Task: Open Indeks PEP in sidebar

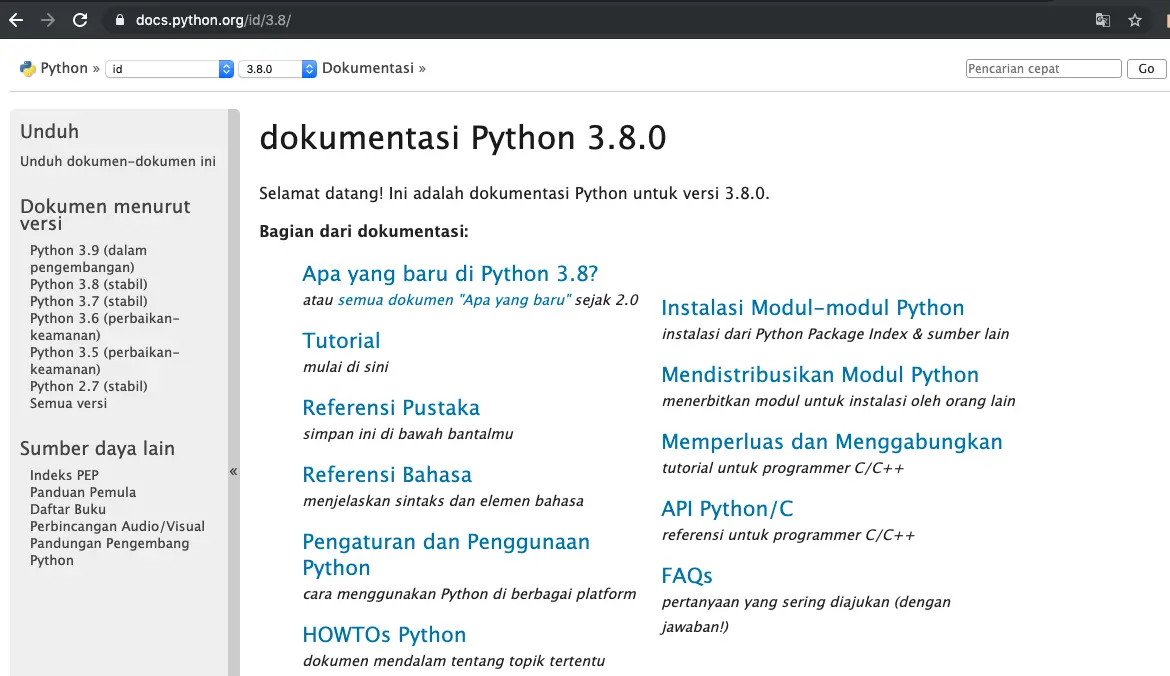Action: pos(64,475)
